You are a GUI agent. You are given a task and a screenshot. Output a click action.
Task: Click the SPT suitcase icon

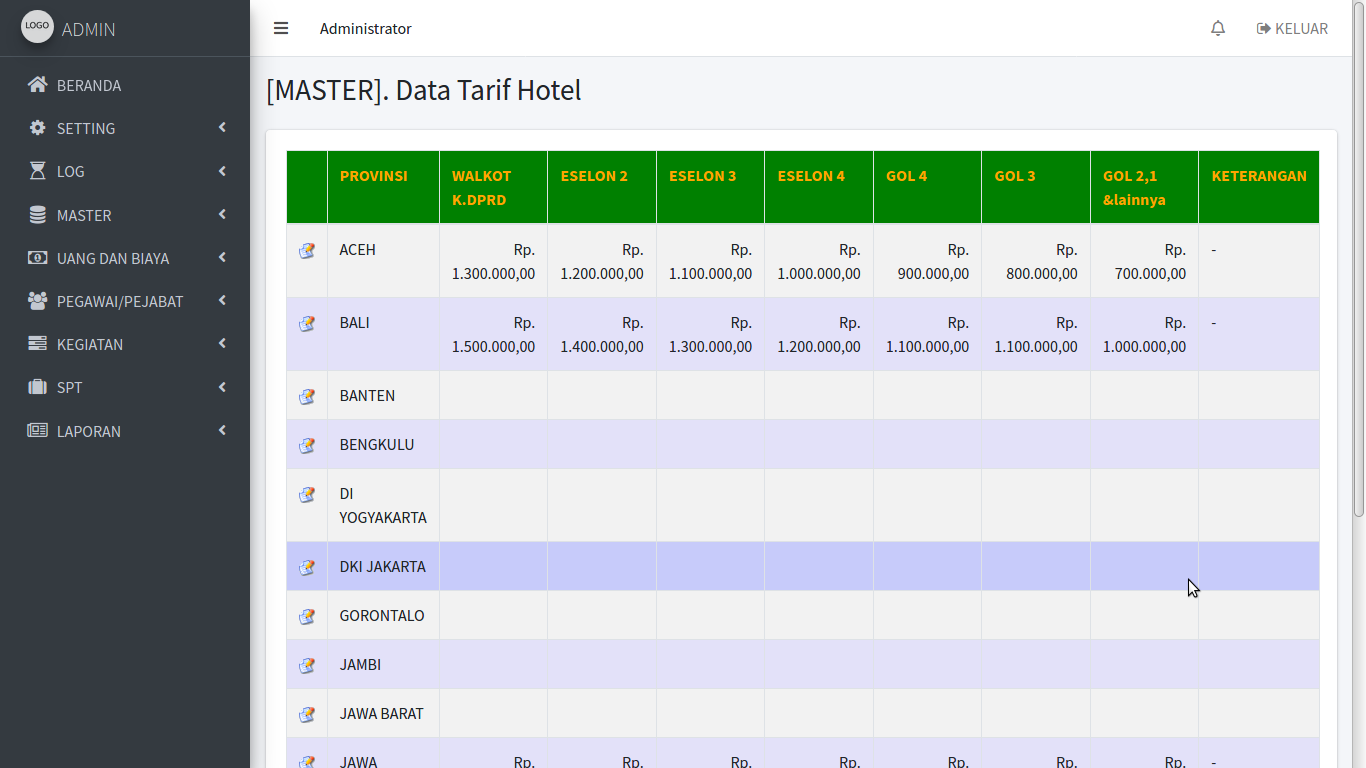38,387
